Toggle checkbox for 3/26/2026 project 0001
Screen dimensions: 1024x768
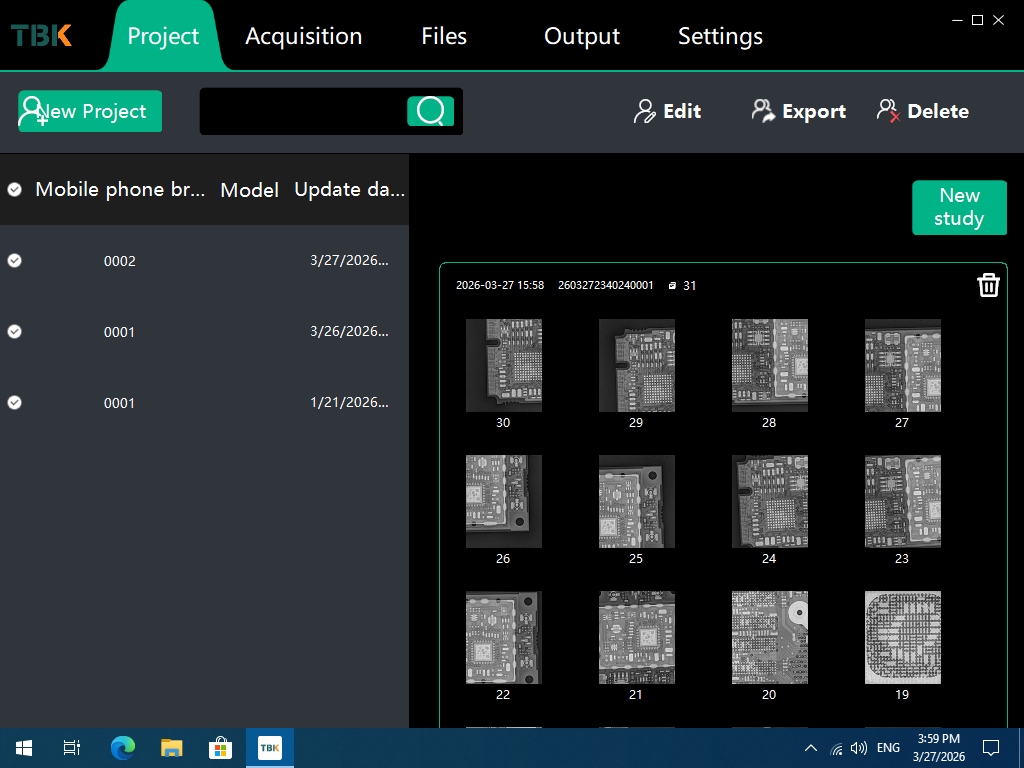(x=15, y=331)
